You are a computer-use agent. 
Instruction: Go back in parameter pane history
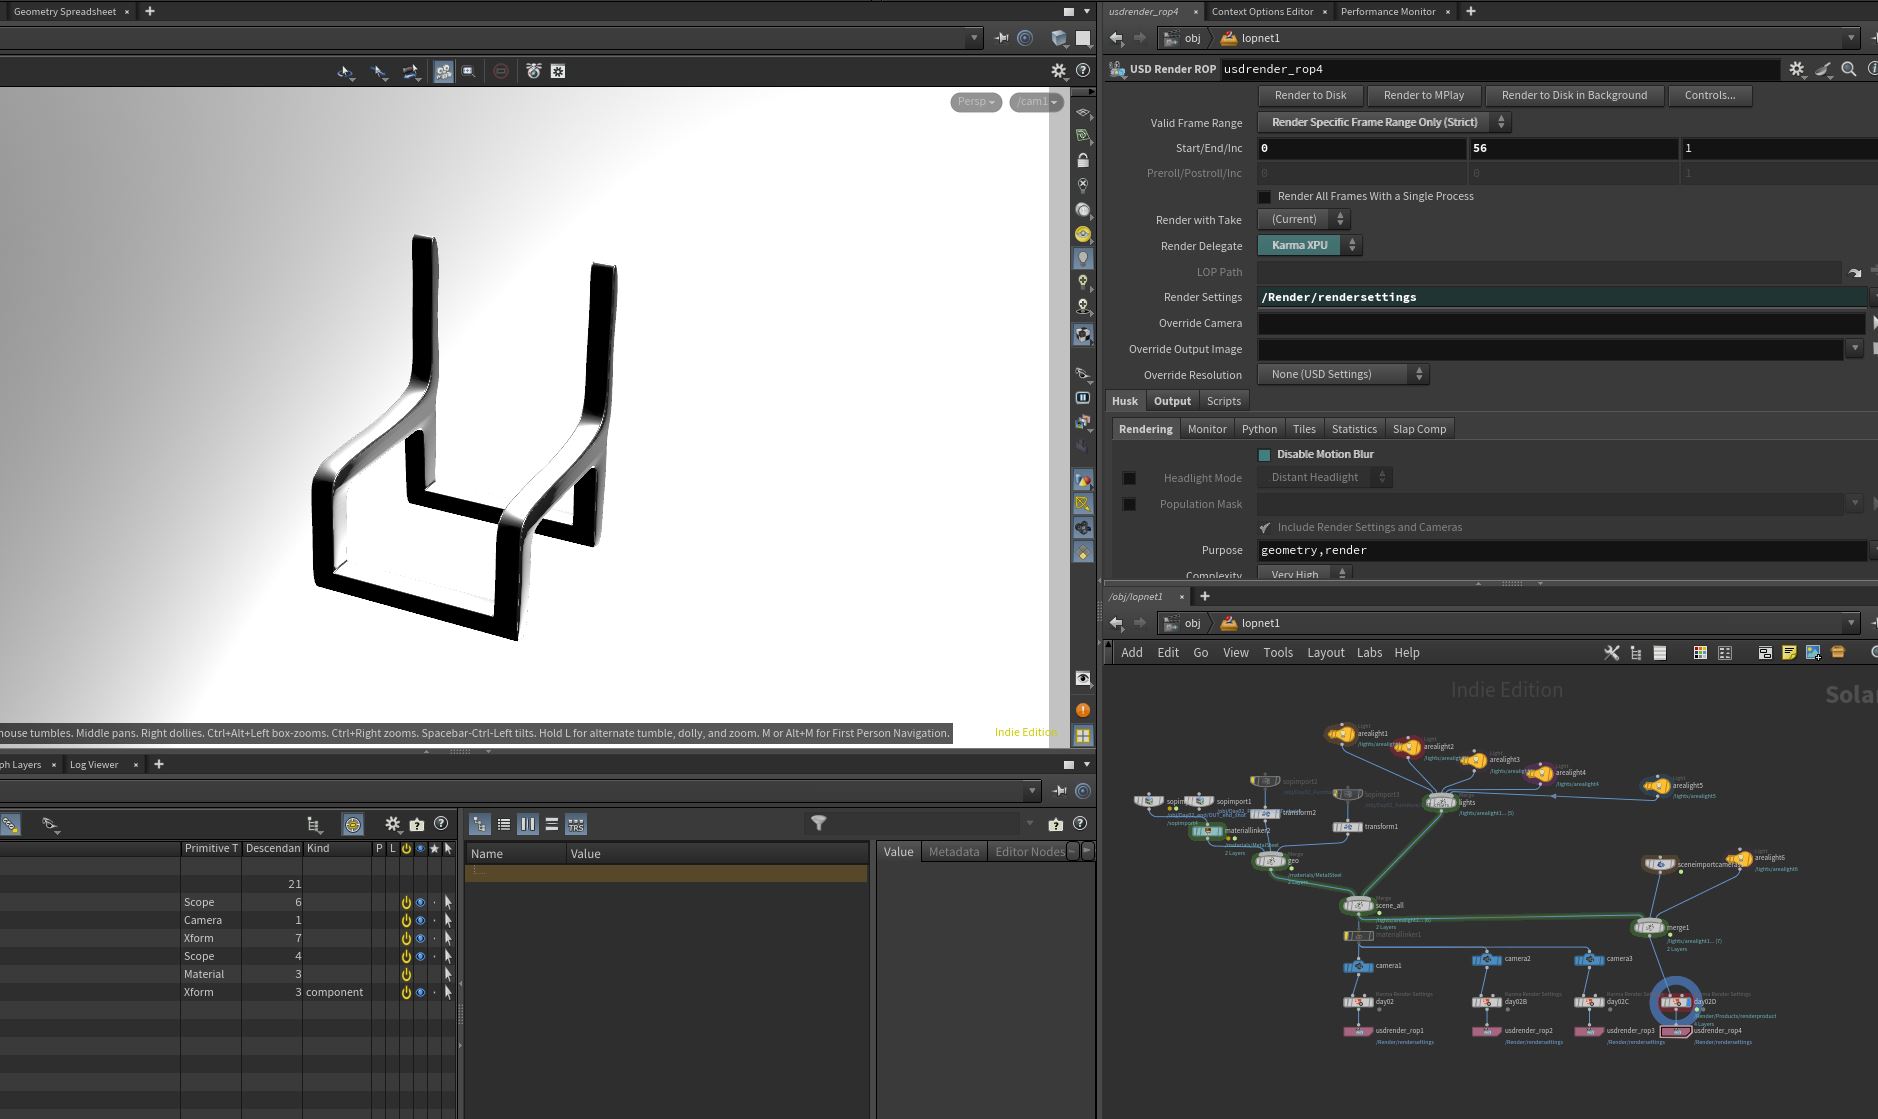coord(1116,38)
